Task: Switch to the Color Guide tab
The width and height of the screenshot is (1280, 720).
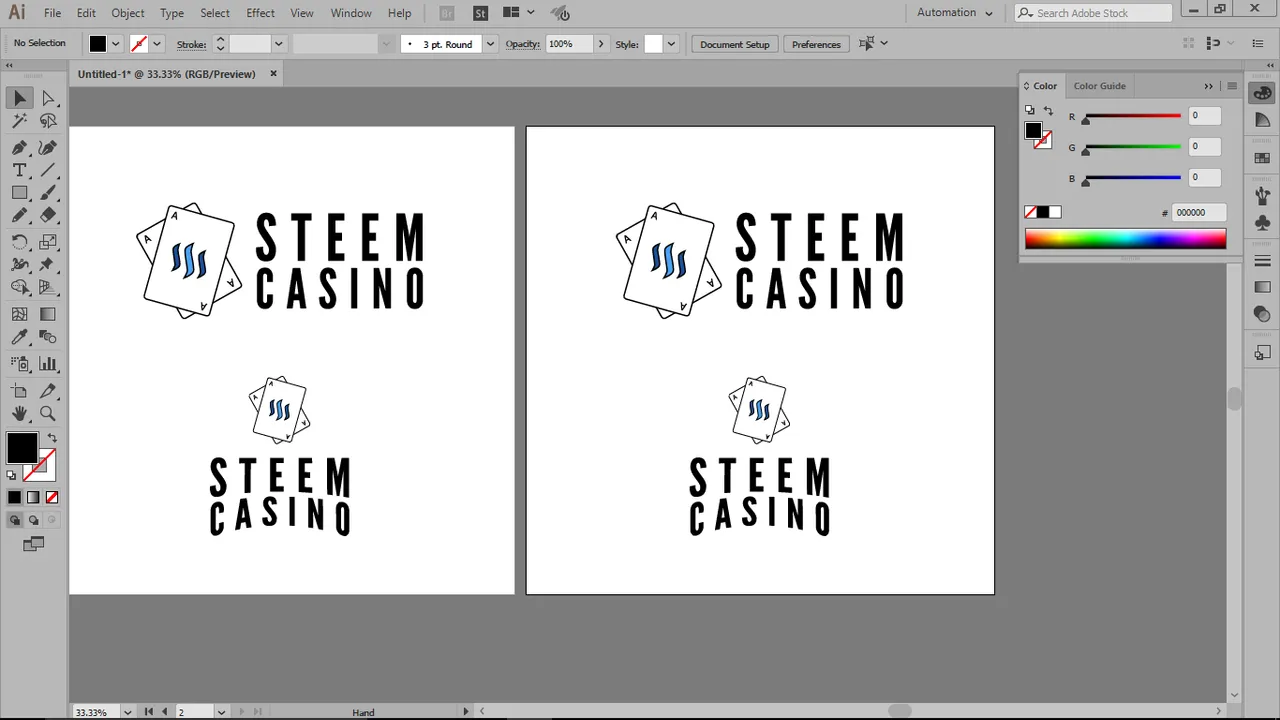Action: (1099, 86)
